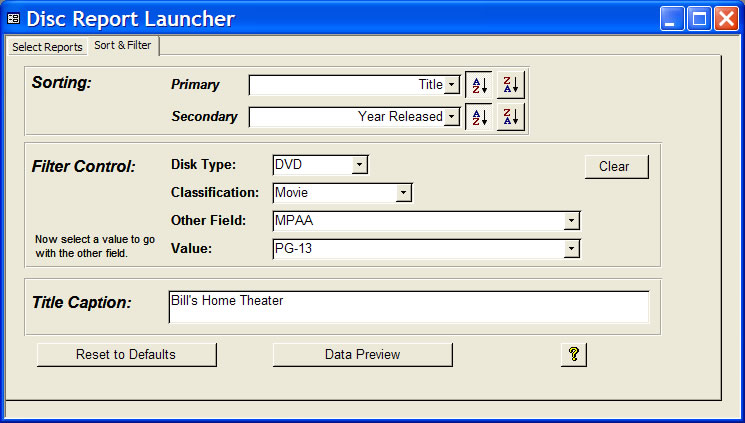The height and width of the screenshot is (423, 745).
Task: Click Reset to Defaults button
Action: click(126, 355)
